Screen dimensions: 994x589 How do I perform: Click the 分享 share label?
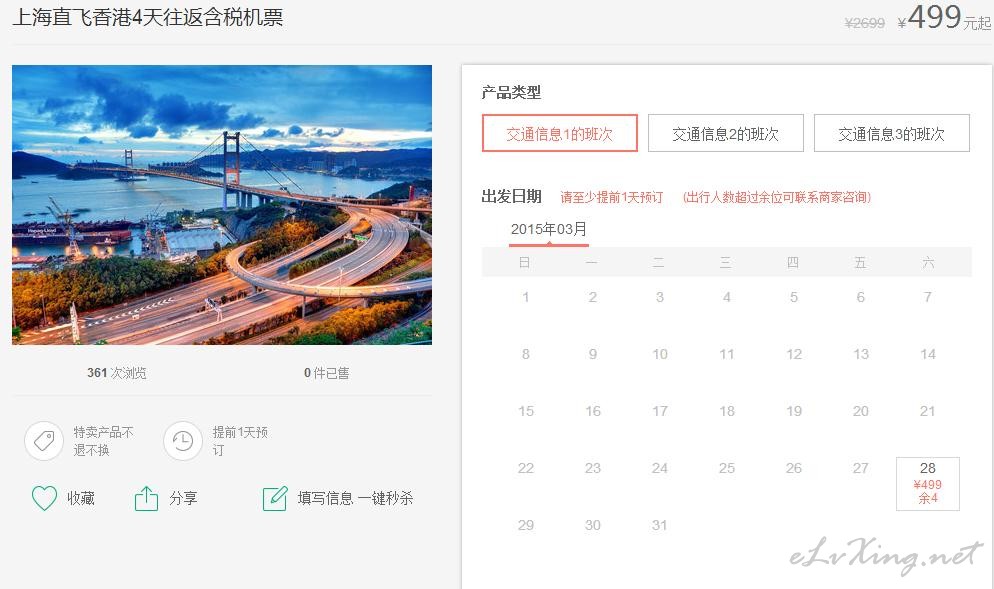coord(183,498)
